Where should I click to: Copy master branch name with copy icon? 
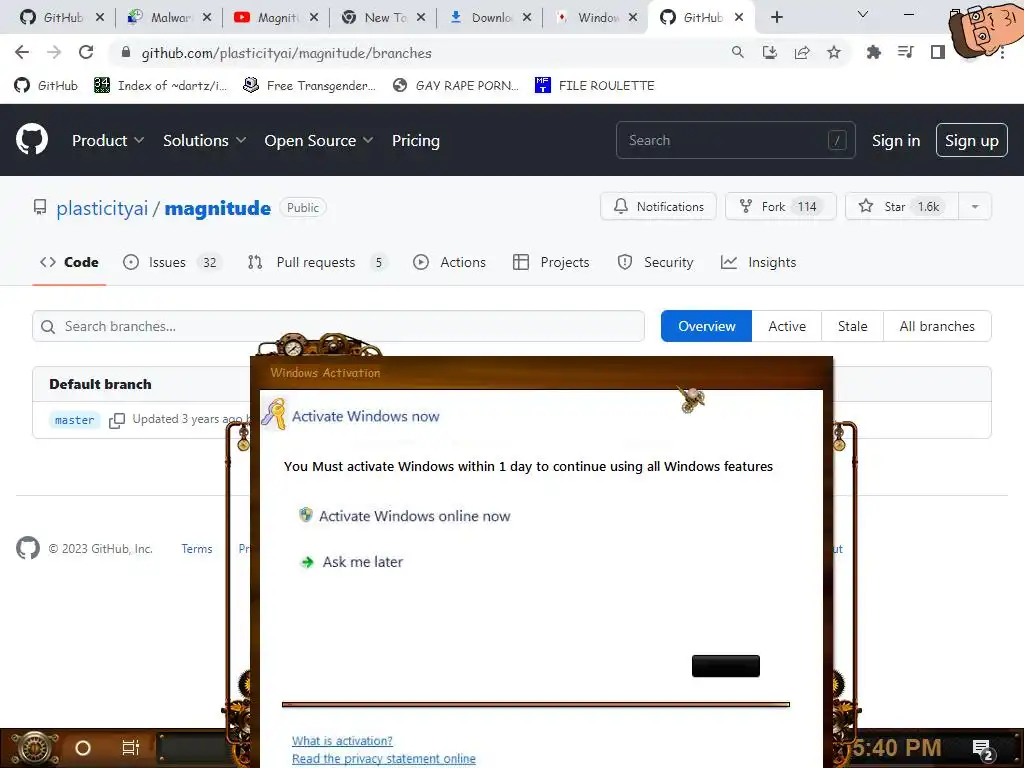point(117,420)
